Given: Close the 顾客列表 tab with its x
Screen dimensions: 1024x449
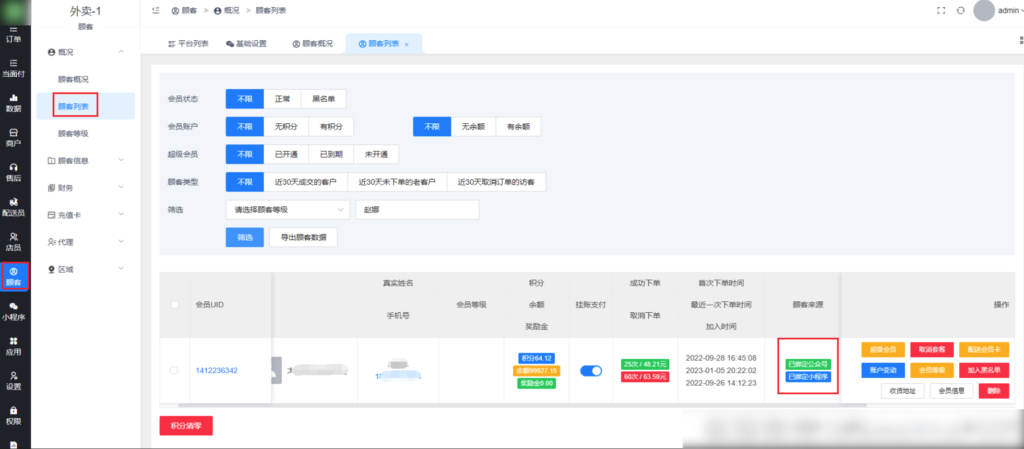Looking at the screenshot, I should 406,44.
